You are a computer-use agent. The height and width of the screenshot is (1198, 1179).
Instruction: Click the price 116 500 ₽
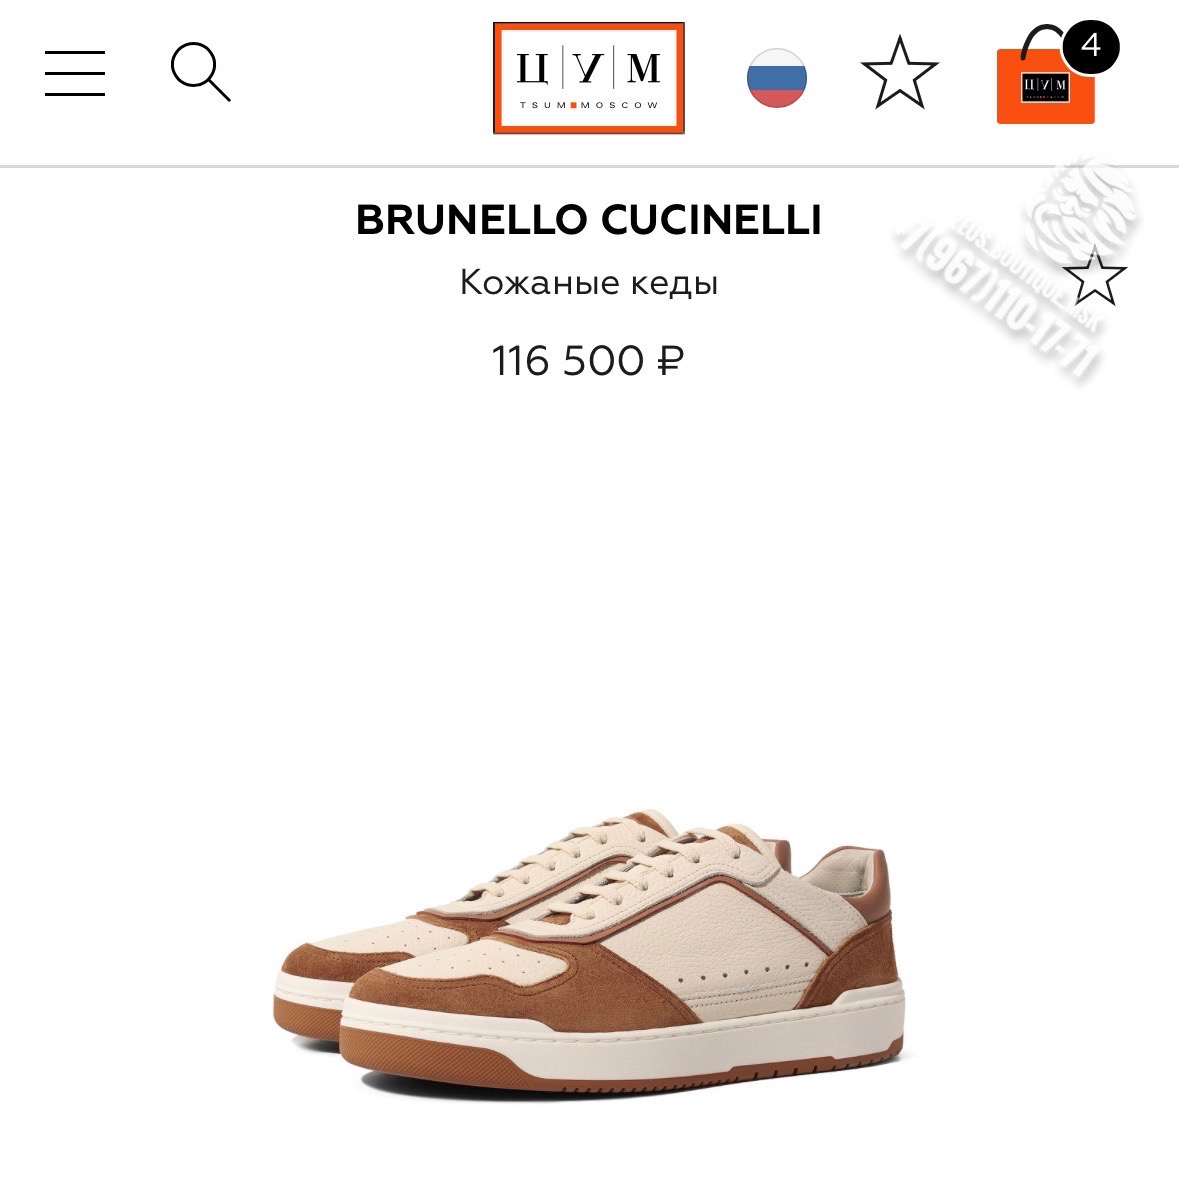(x=587, y=361)
